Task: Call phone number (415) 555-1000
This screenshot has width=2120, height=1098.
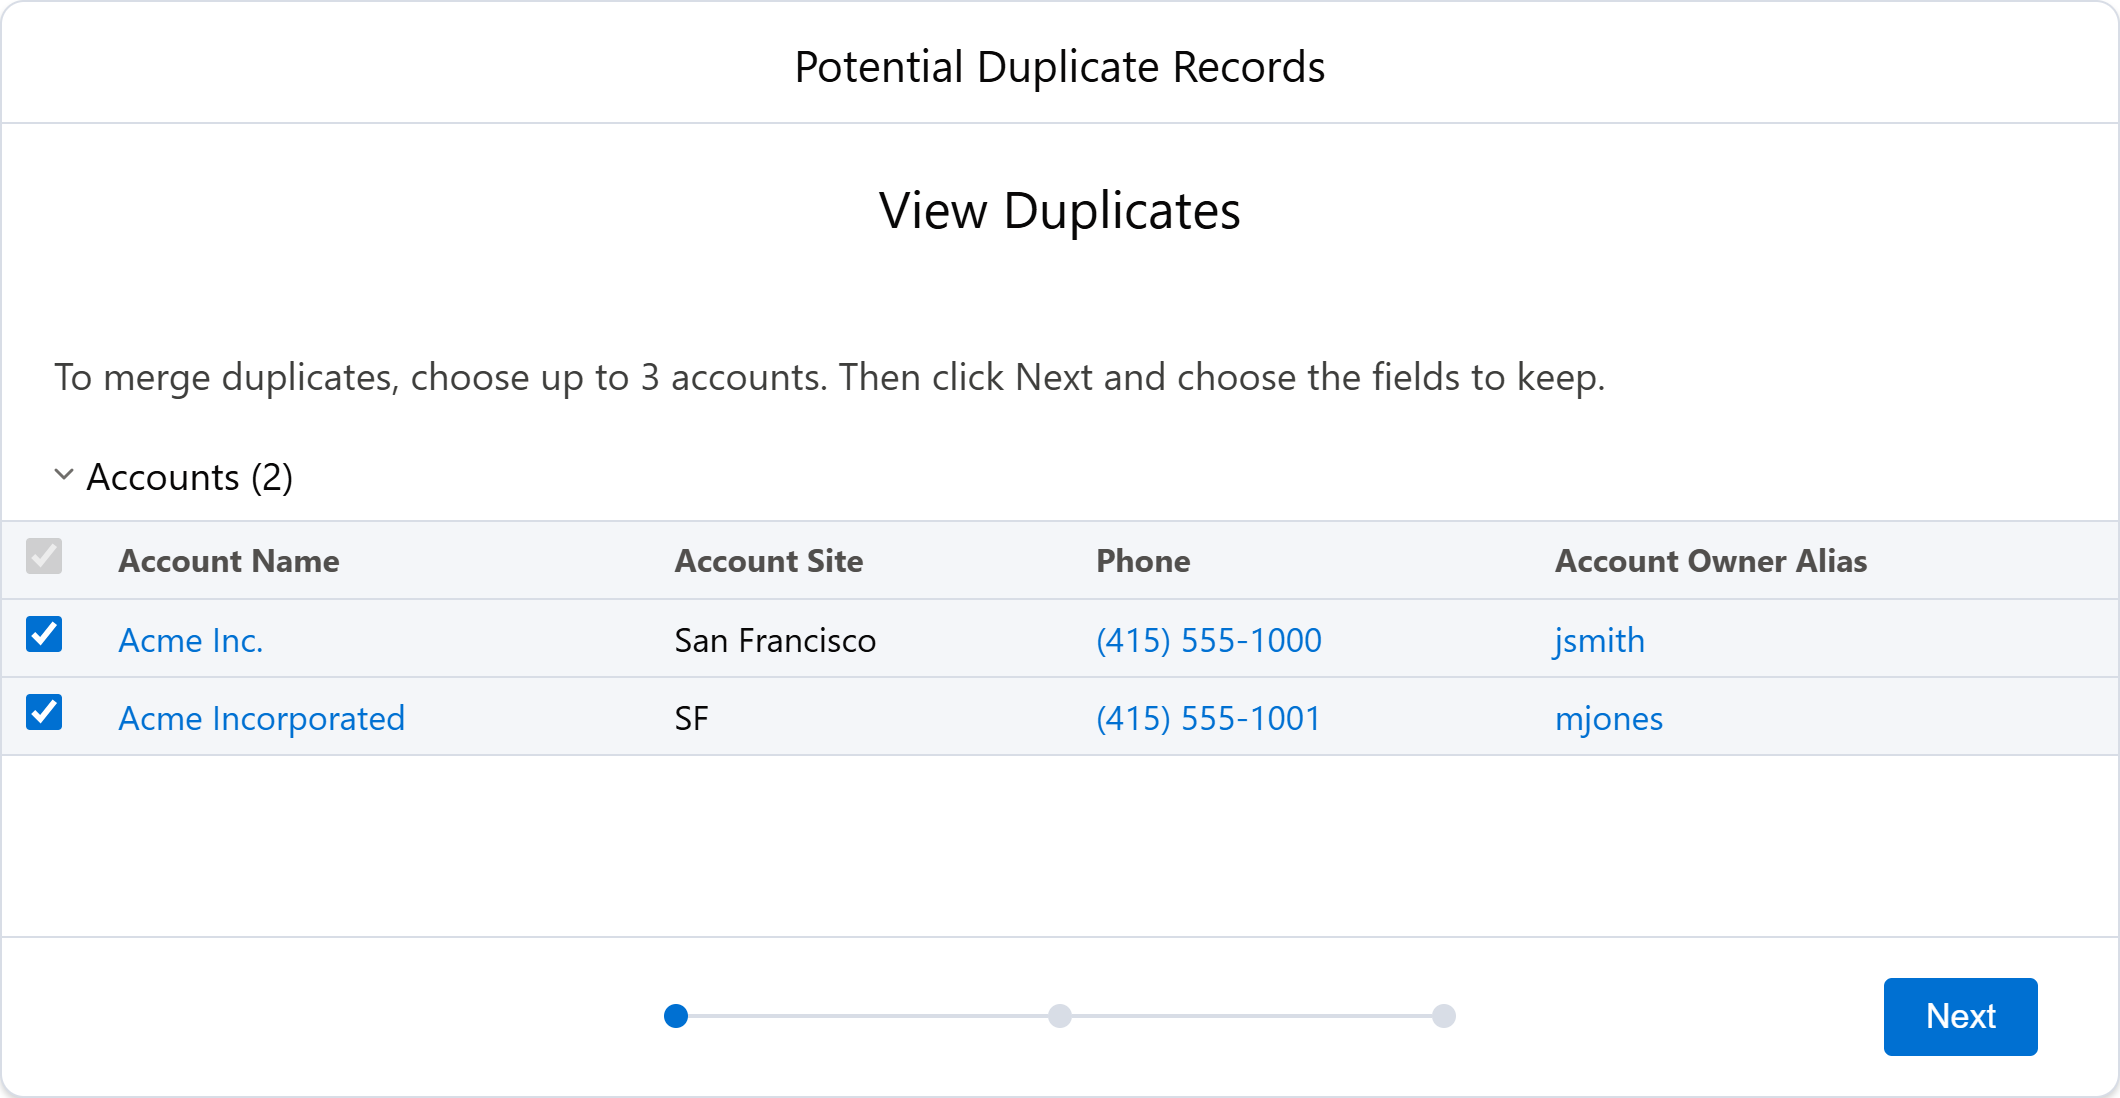Action: [x=1208, y=640]
